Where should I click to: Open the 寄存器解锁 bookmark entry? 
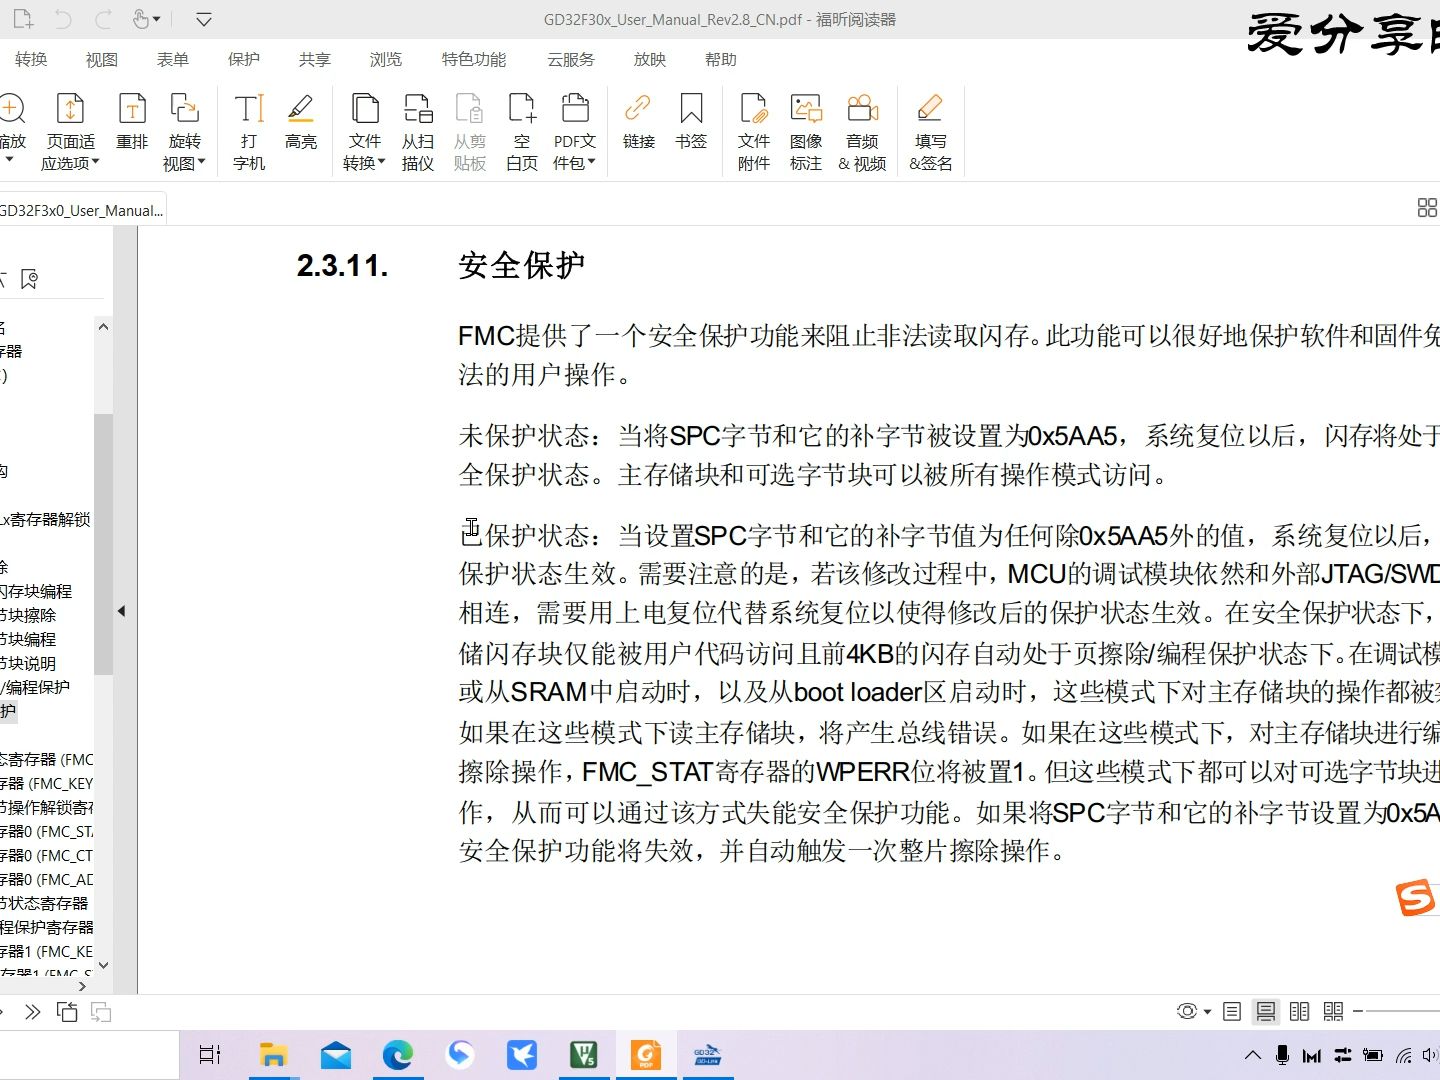[45, 519]
